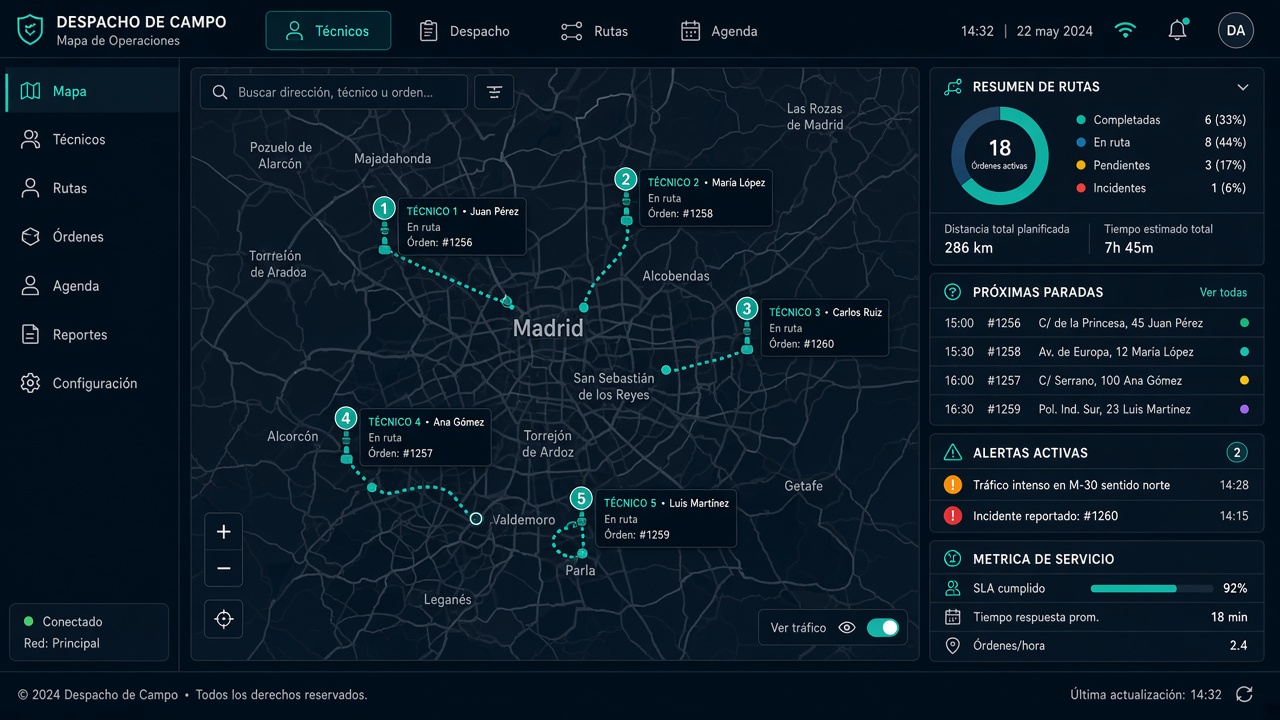
Task: Click the orange traffic alert icon
Action: pyautogui.click(x=953, y=485)
